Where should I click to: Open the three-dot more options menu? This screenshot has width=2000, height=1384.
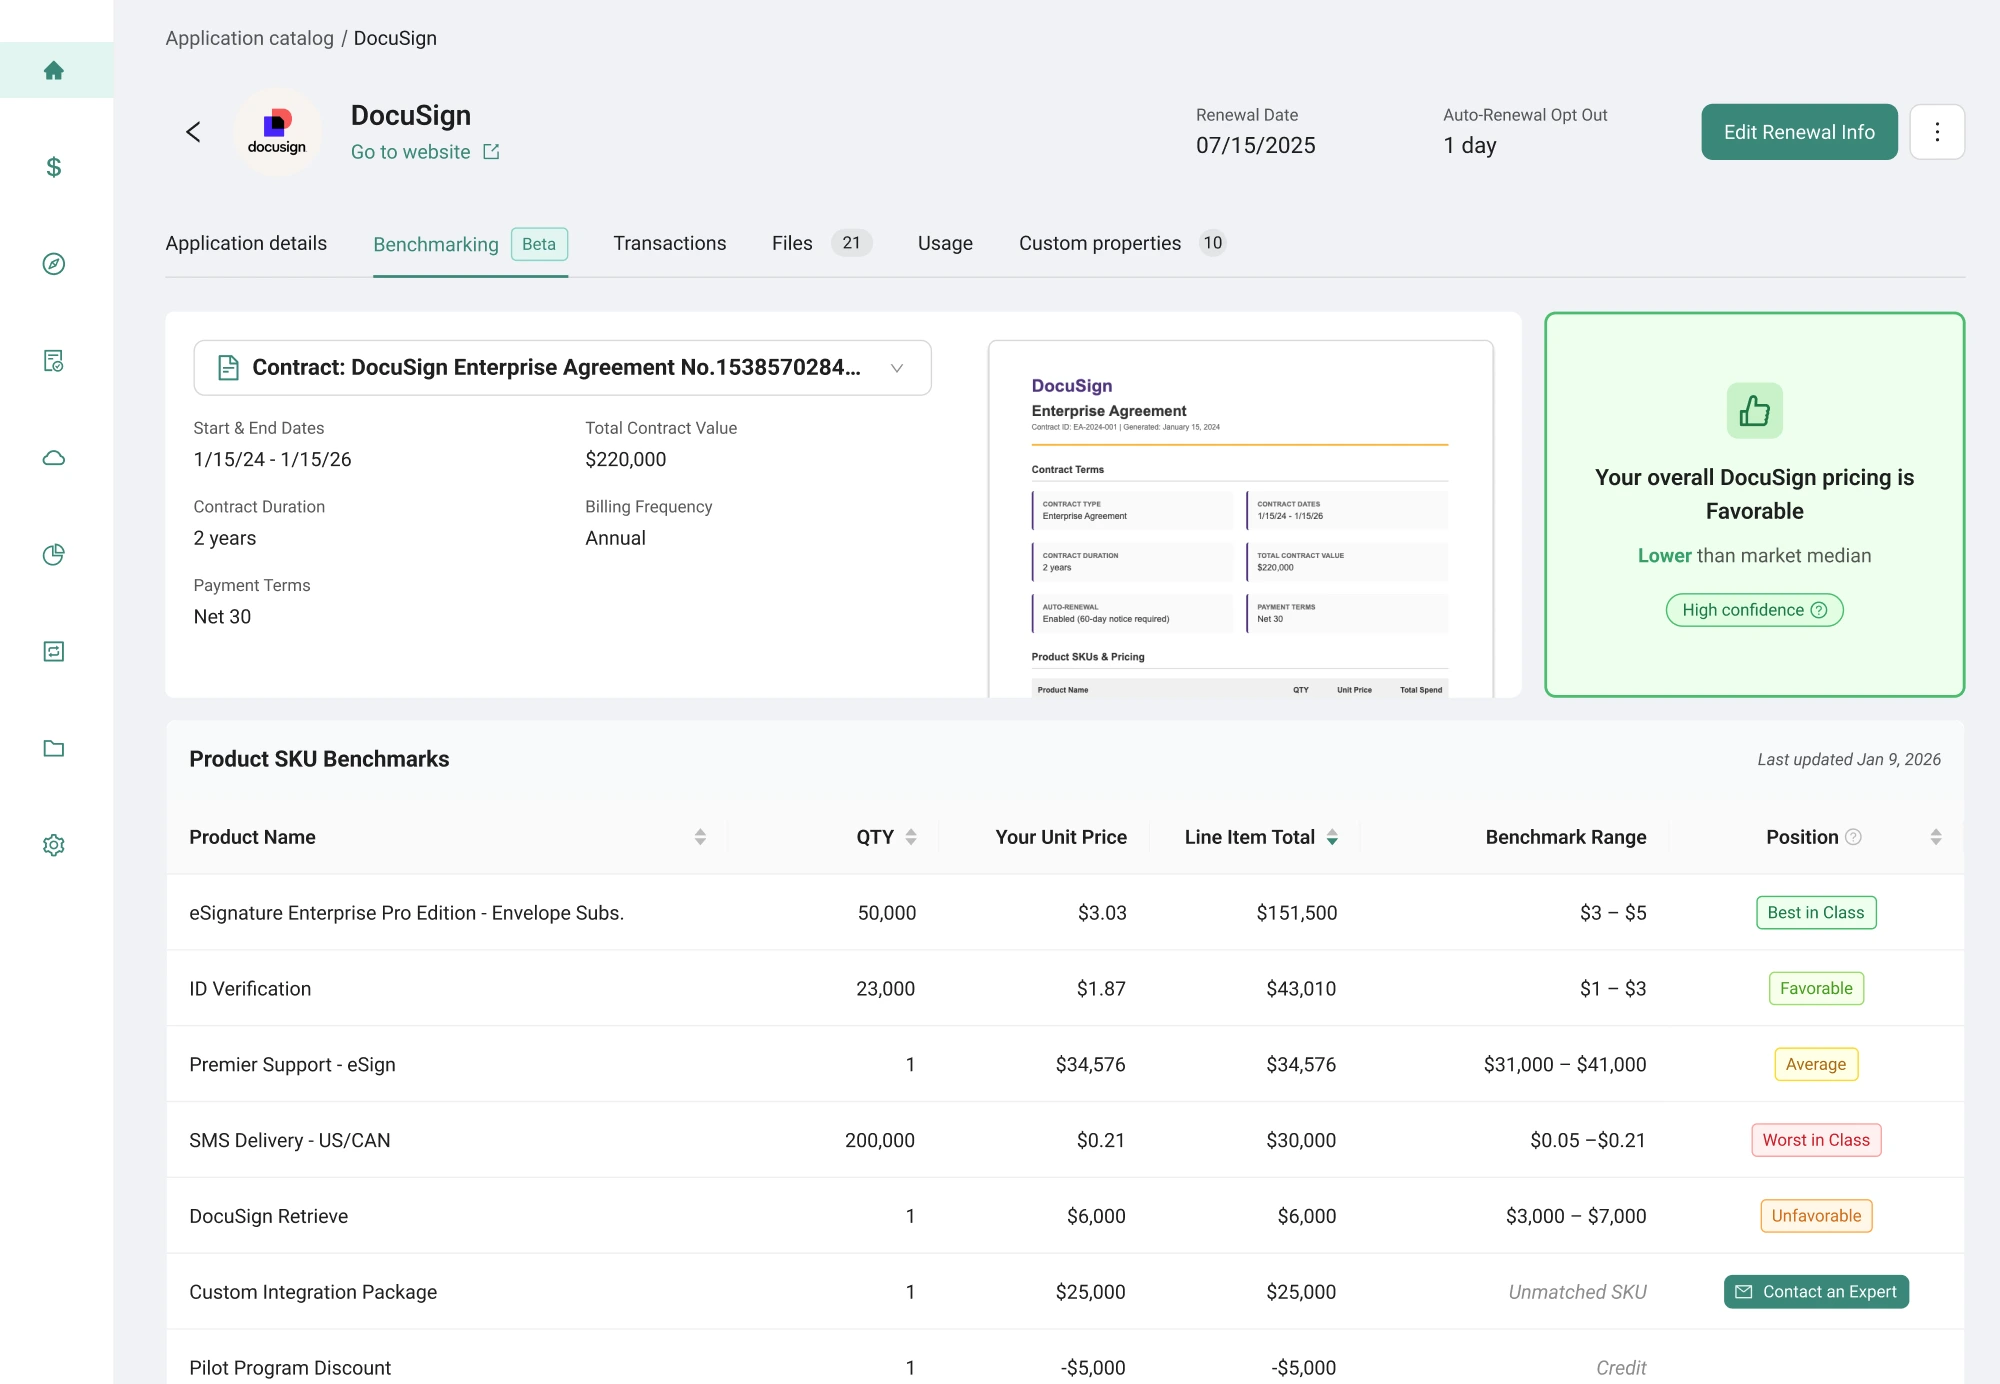[x=1937, y=132]
